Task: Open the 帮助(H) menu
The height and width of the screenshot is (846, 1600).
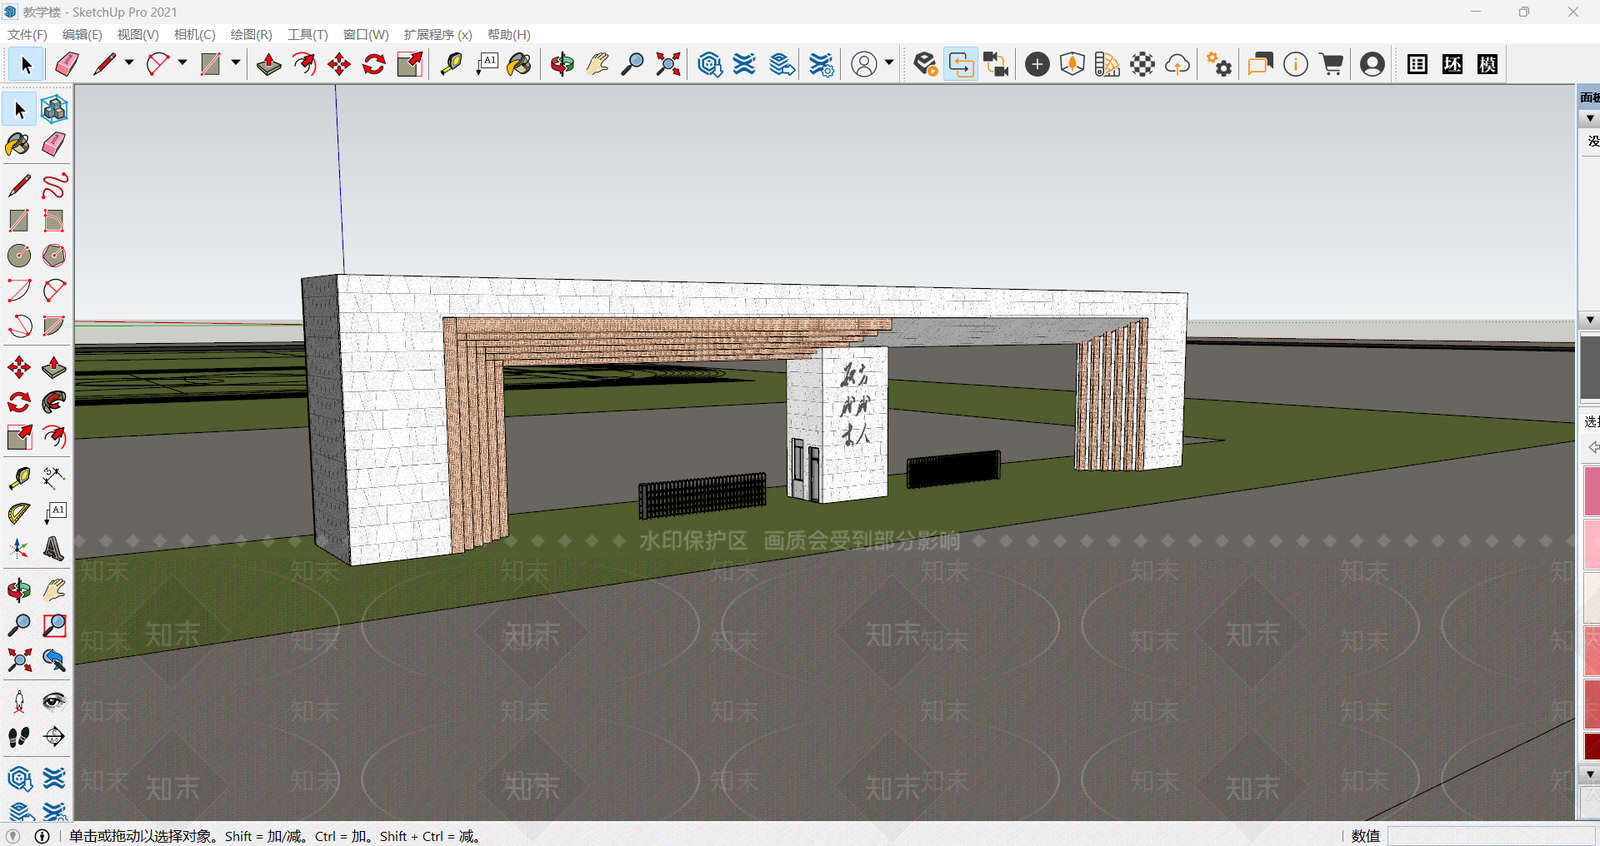Action: pyautogui.click(x=508, y=34)
